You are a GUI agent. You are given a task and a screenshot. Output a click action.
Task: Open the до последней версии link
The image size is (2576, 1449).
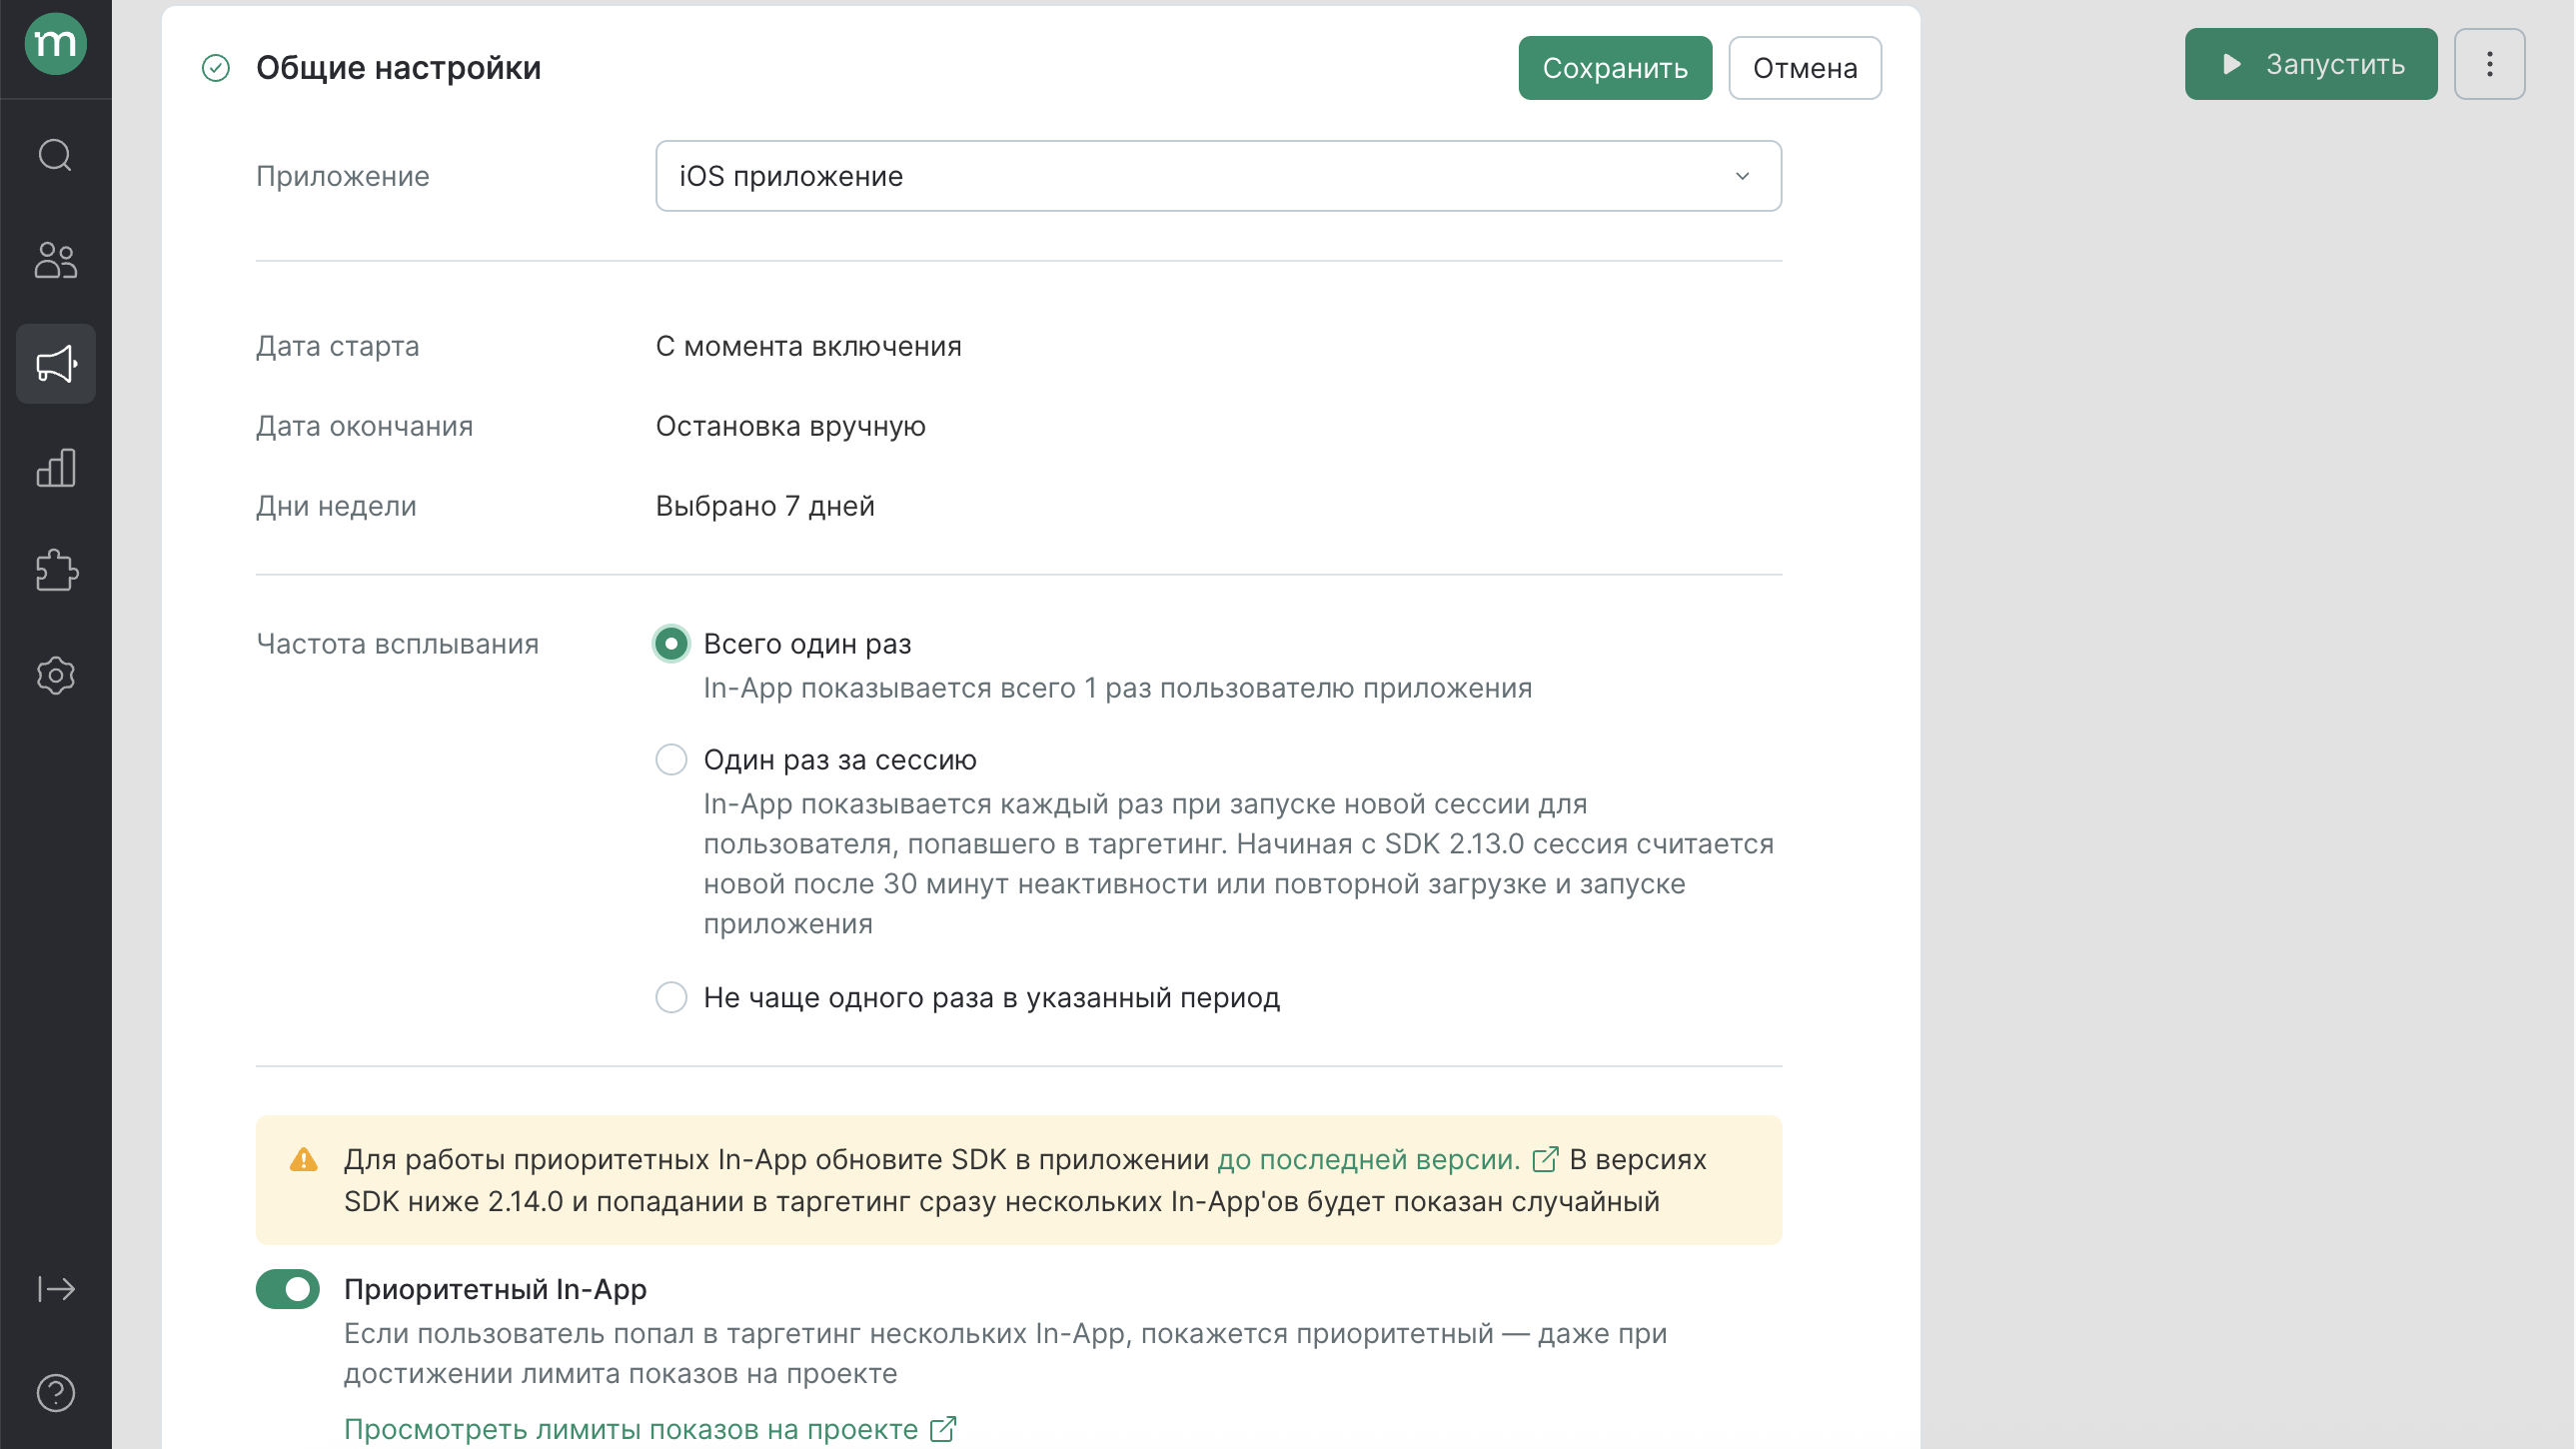(1368, 1160)
